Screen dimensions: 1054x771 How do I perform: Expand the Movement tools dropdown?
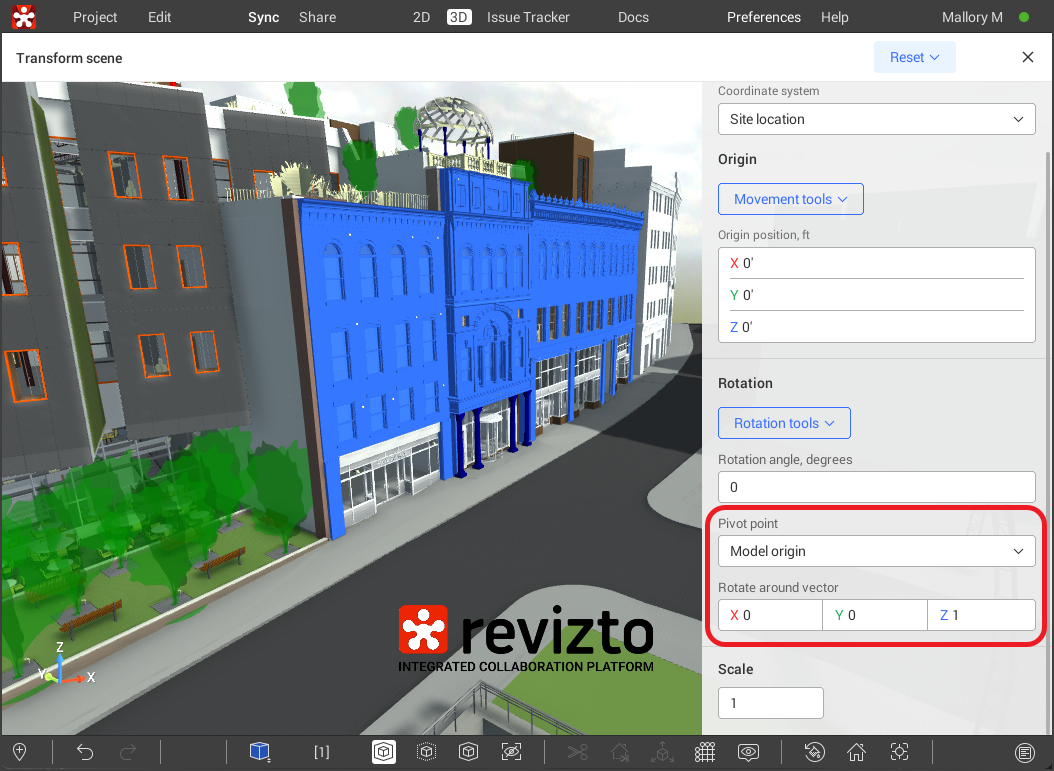coord(790,199)
